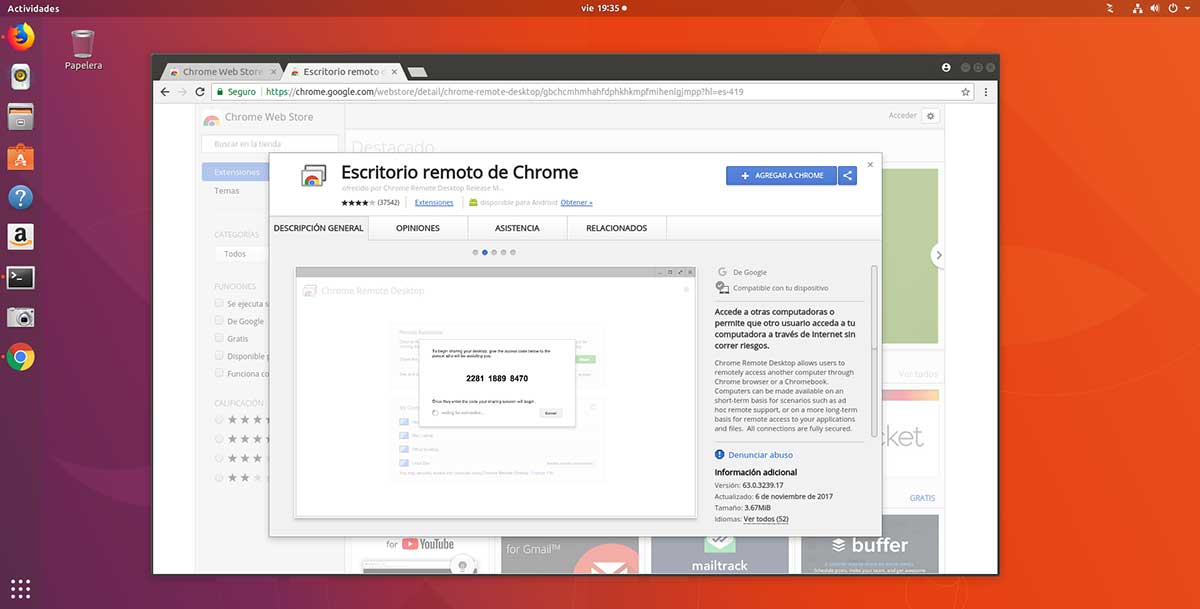The height and width of the screenshot is (609, 1200).
Task: Click Denunciar abuso link
Action: [760, 455]
